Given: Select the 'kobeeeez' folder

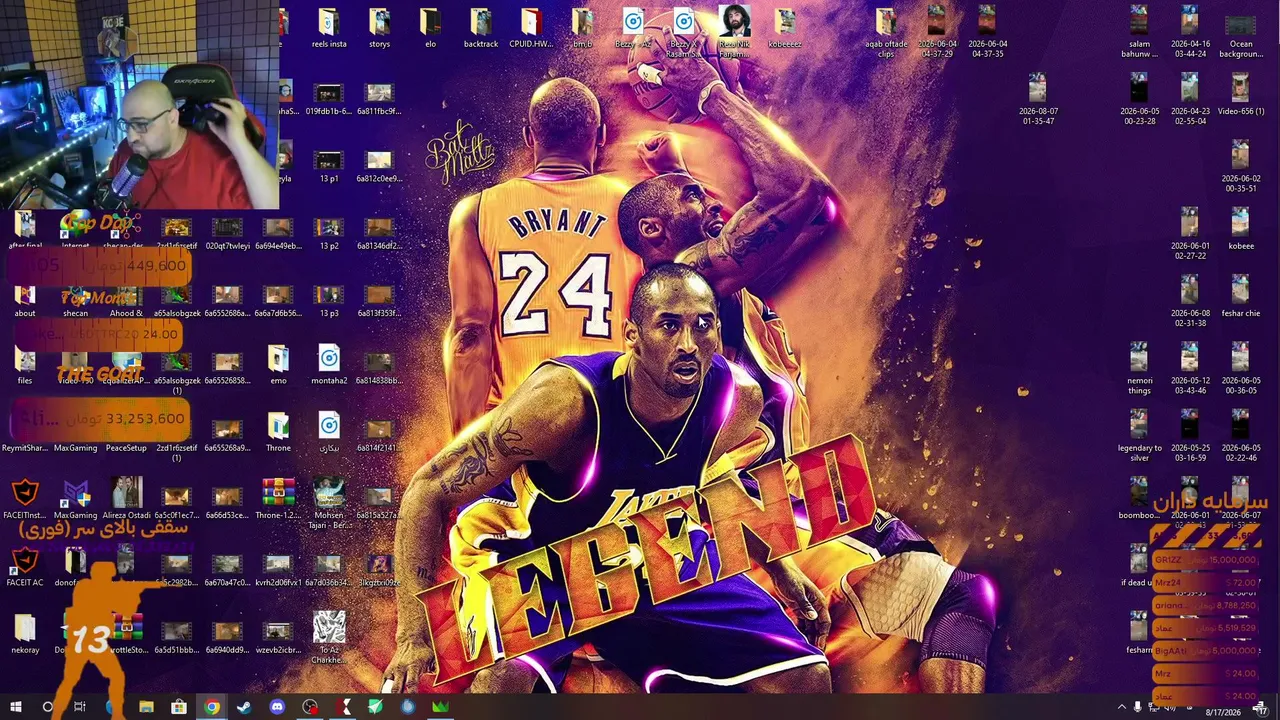Looking at the screenshot, I should 785,29.
